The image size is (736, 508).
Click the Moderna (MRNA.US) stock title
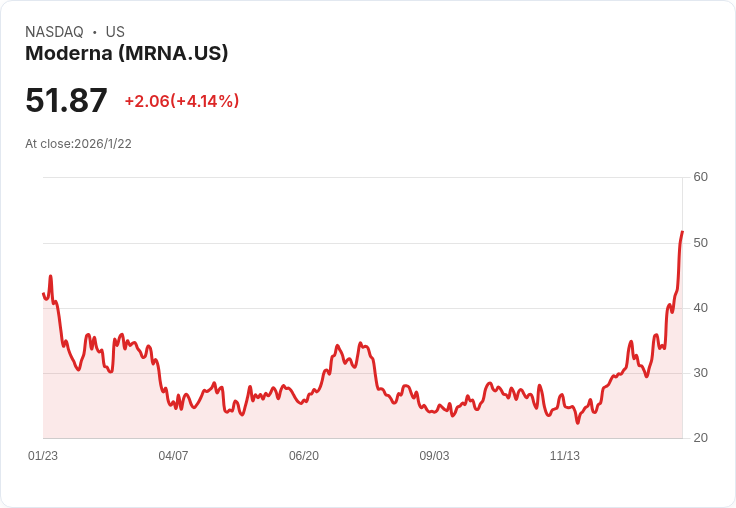tap(127, 54)
